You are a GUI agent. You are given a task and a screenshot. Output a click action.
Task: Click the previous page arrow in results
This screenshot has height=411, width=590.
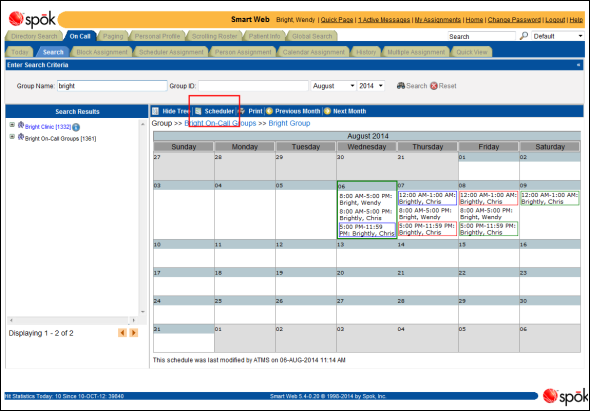(122, 333)
